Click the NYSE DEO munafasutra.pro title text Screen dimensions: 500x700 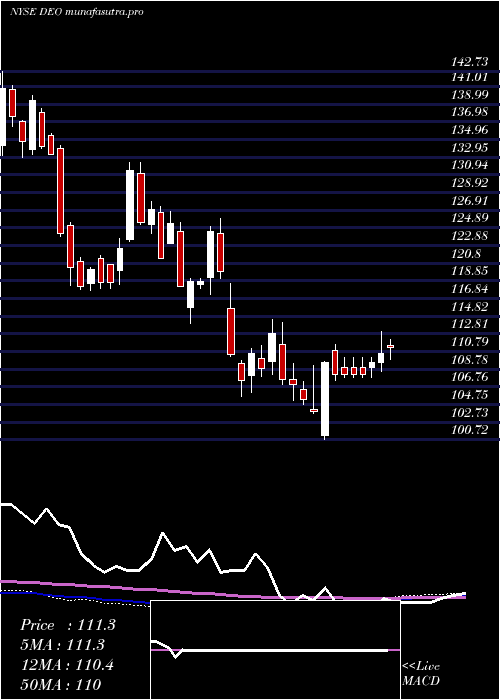pyautogui.click(x=76, y=12)
